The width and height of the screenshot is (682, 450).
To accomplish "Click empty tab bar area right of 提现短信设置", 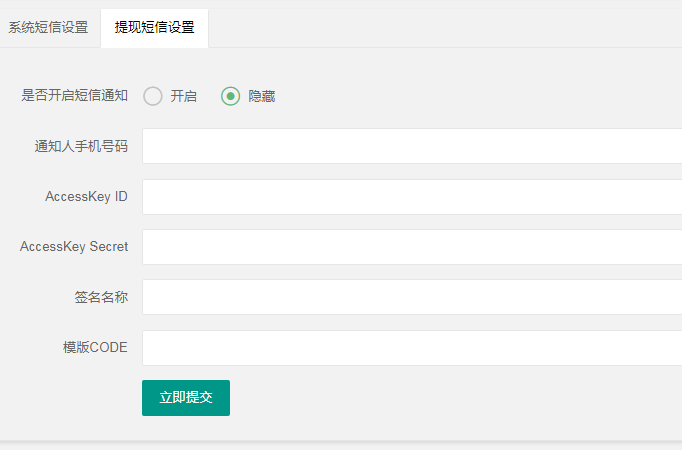I will 444,28.
